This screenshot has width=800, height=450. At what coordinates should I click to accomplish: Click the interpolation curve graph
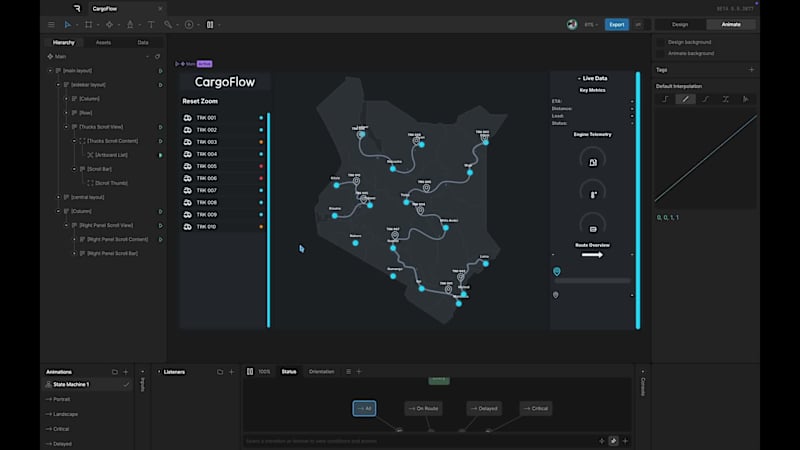pos(706,159)
